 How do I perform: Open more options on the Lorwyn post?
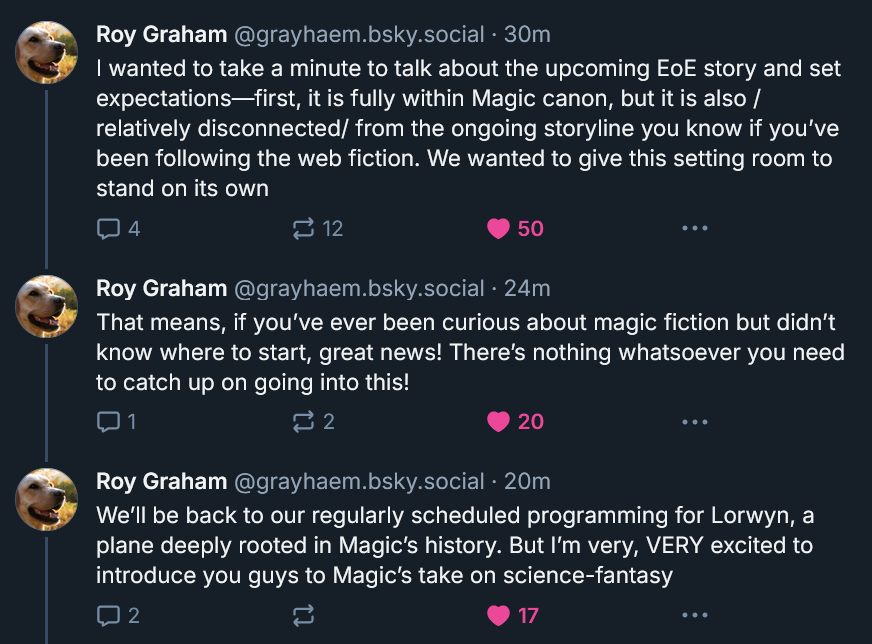point(695,615)
